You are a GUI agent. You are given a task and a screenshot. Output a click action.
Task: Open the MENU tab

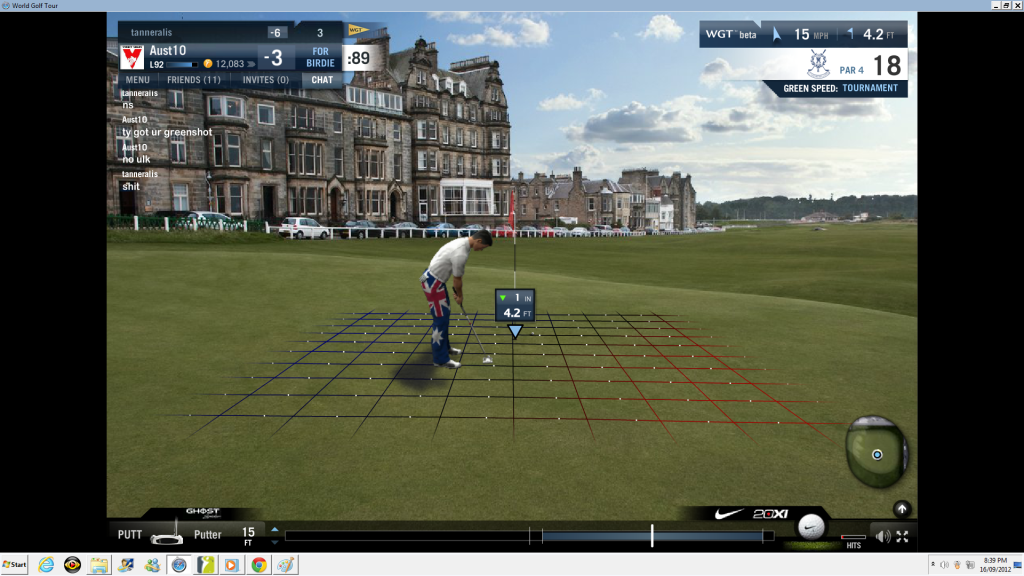pyautogui.click(x=138, y=80)
